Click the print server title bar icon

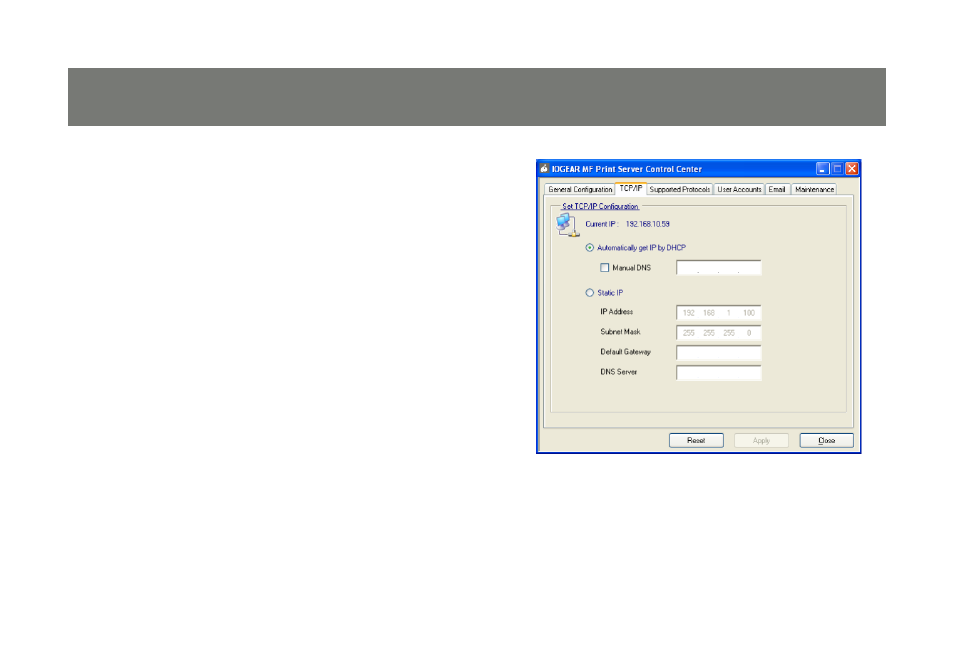coord(544,169)
